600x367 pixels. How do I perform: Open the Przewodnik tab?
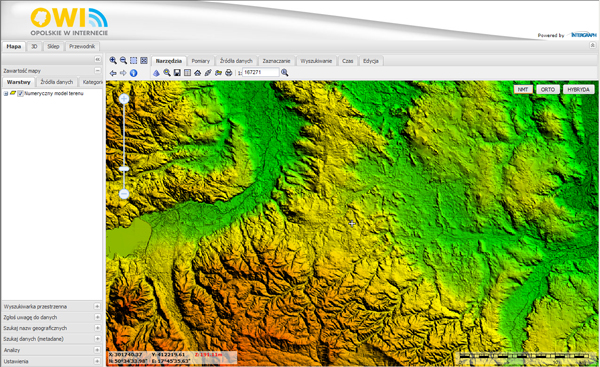82,46
